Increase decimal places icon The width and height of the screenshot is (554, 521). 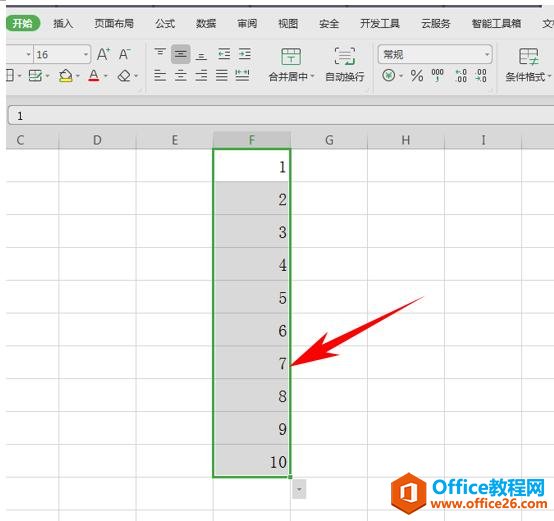[x=461, y=76]
